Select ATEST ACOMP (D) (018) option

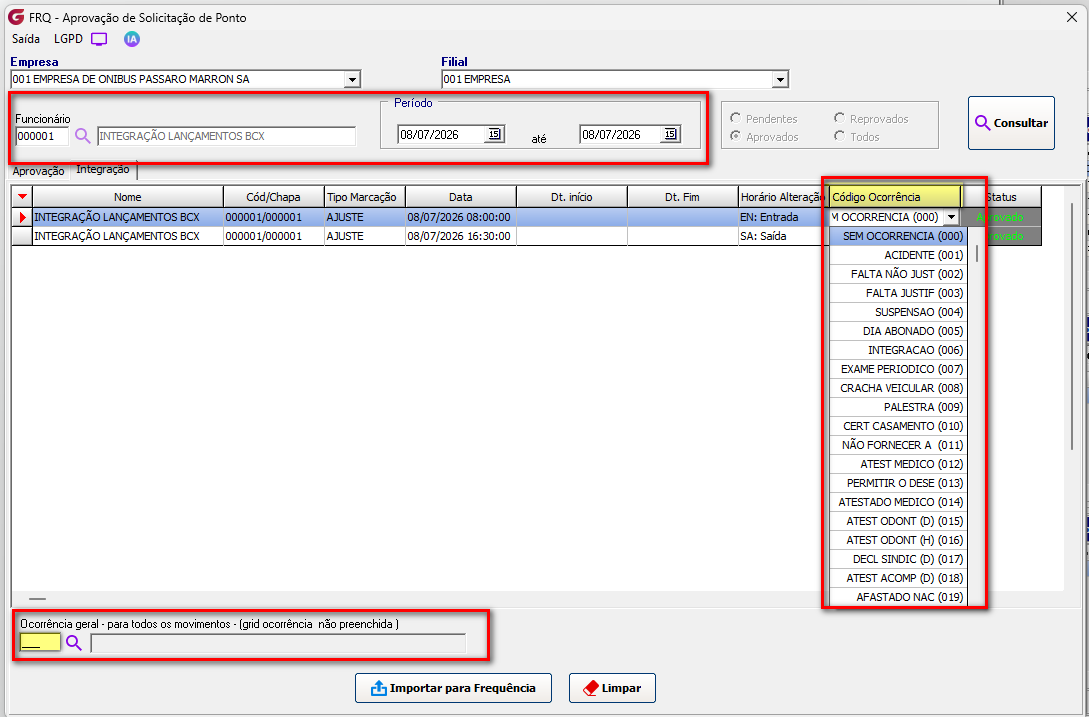coord(898,578)
